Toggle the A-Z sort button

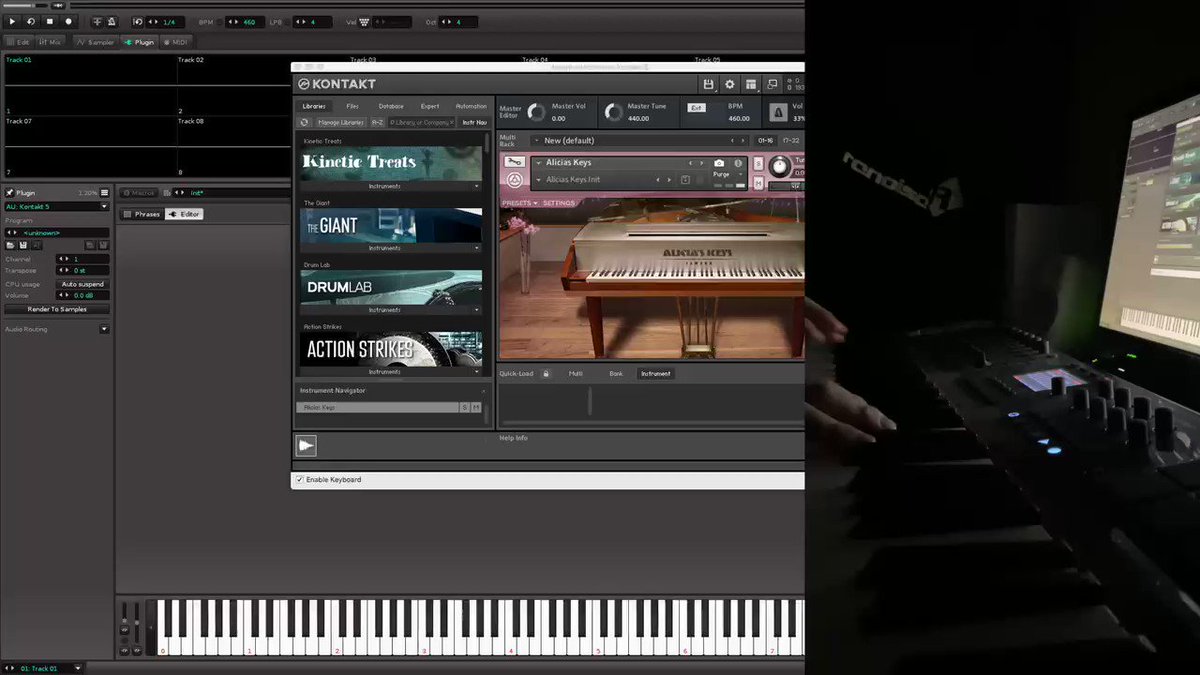377,122
